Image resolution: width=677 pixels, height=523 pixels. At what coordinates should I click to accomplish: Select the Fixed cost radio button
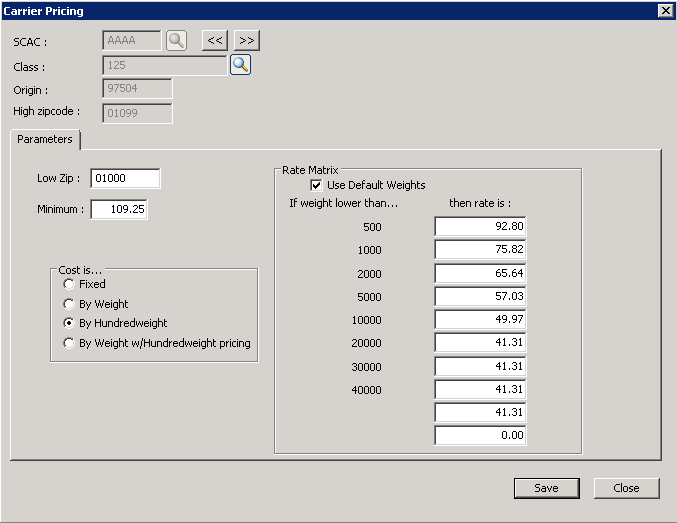[69, 284]
